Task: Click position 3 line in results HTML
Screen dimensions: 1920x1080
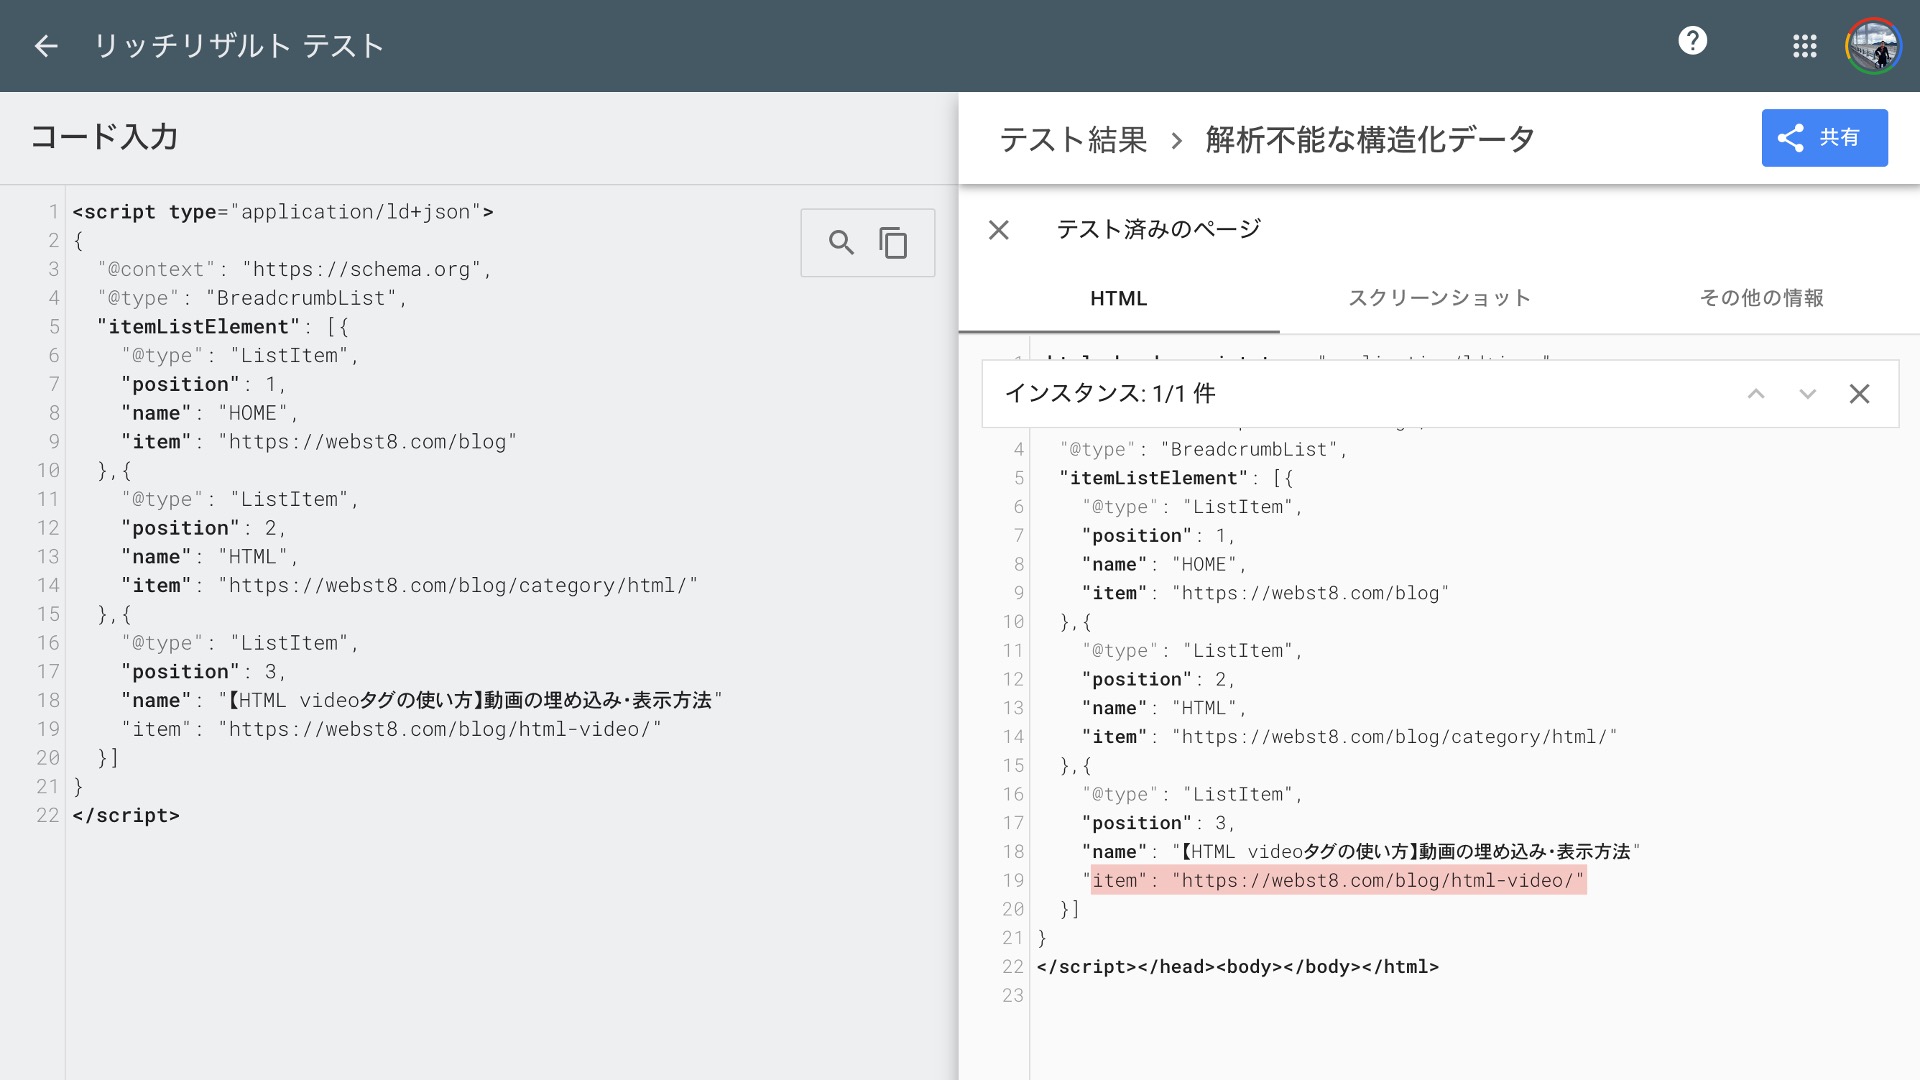Action: click(x=1159, y=823)
